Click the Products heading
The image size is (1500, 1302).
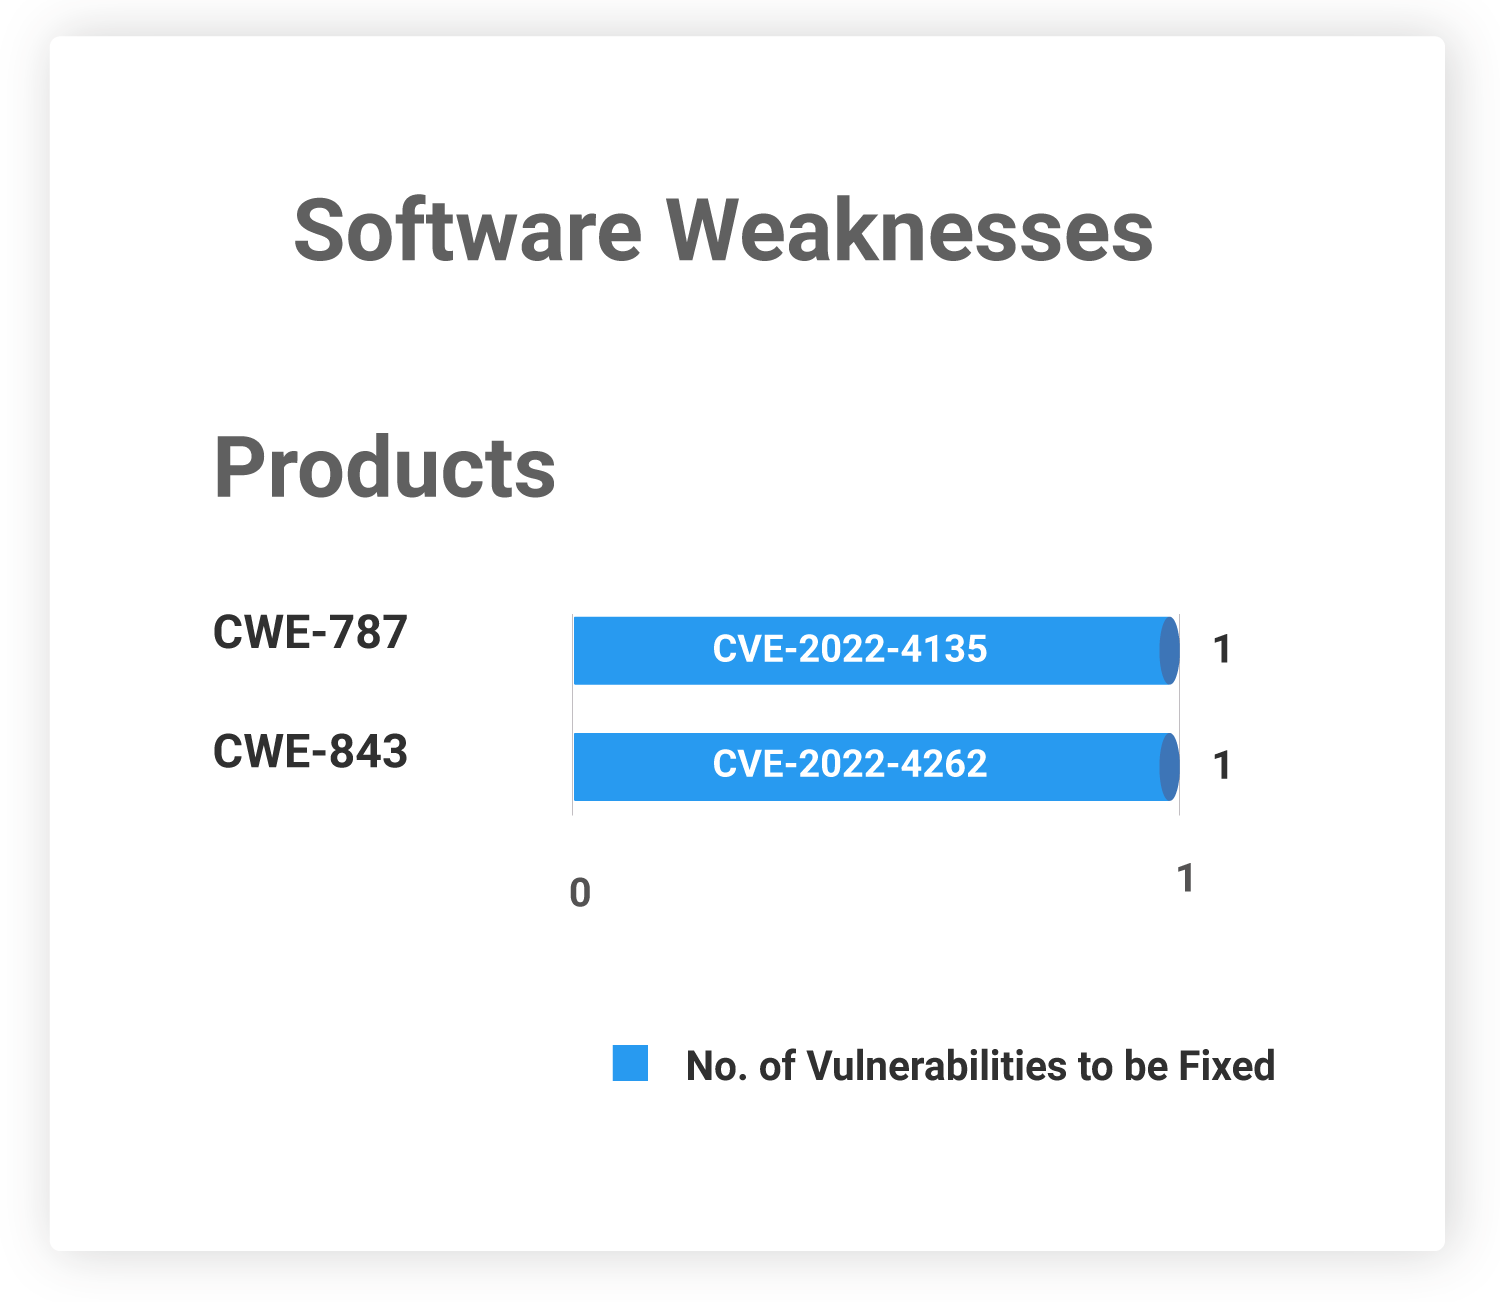(384, 468)
